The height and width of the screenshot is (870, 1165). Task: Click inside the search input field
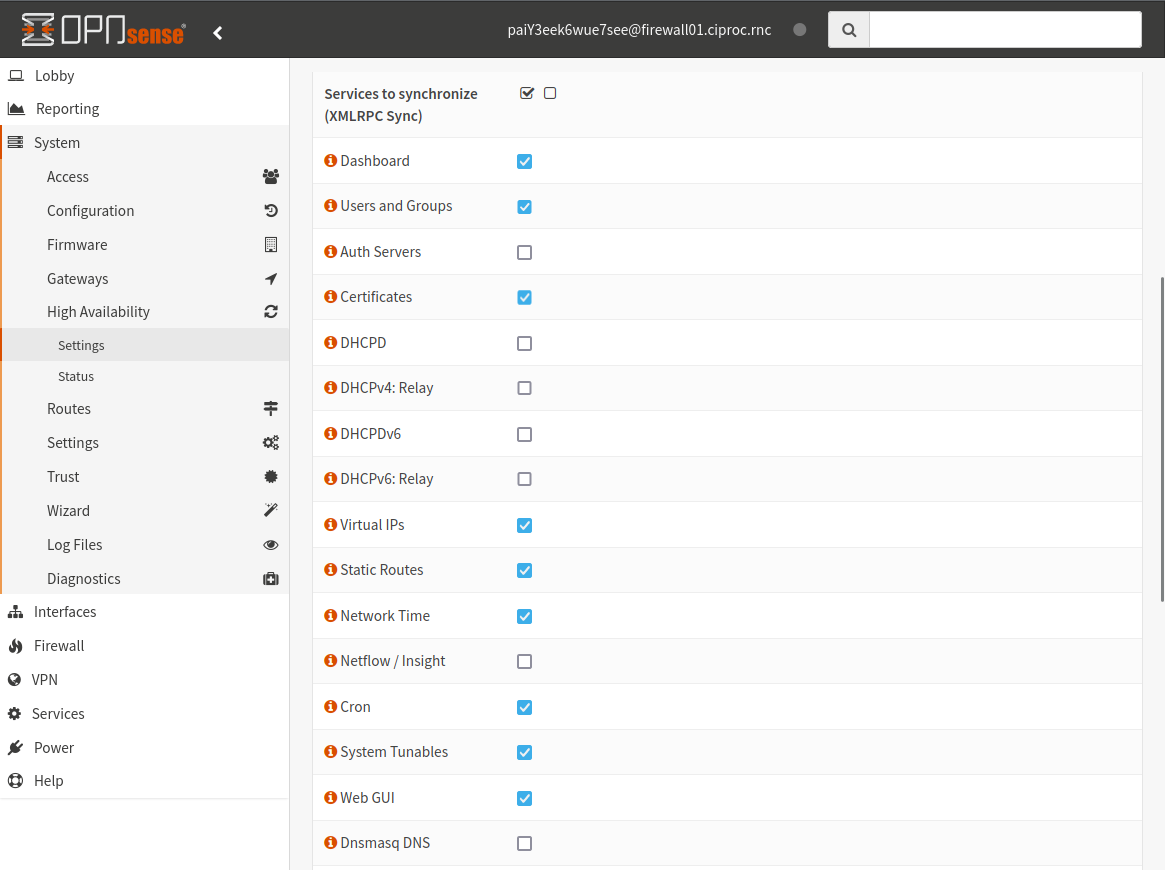1004,29
